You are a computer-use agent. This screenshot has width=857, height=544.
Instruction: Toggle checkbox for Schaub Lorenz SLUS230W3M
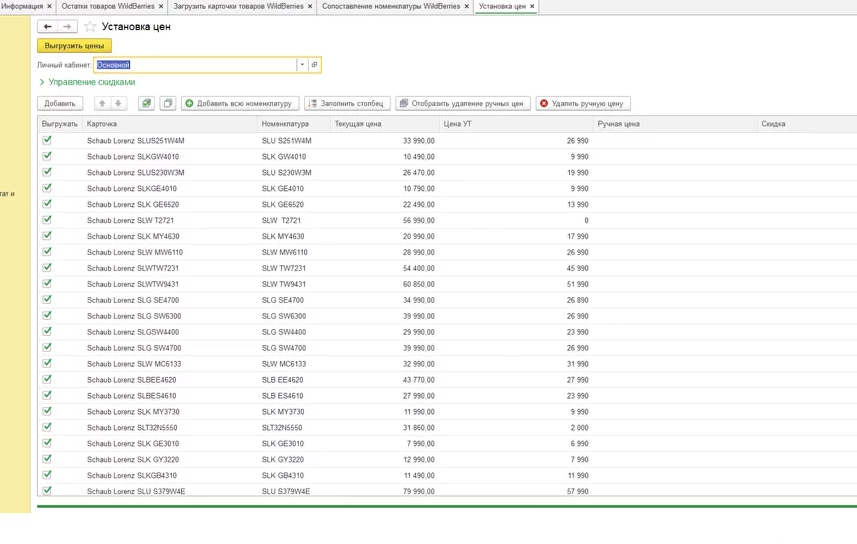[47, 172]
